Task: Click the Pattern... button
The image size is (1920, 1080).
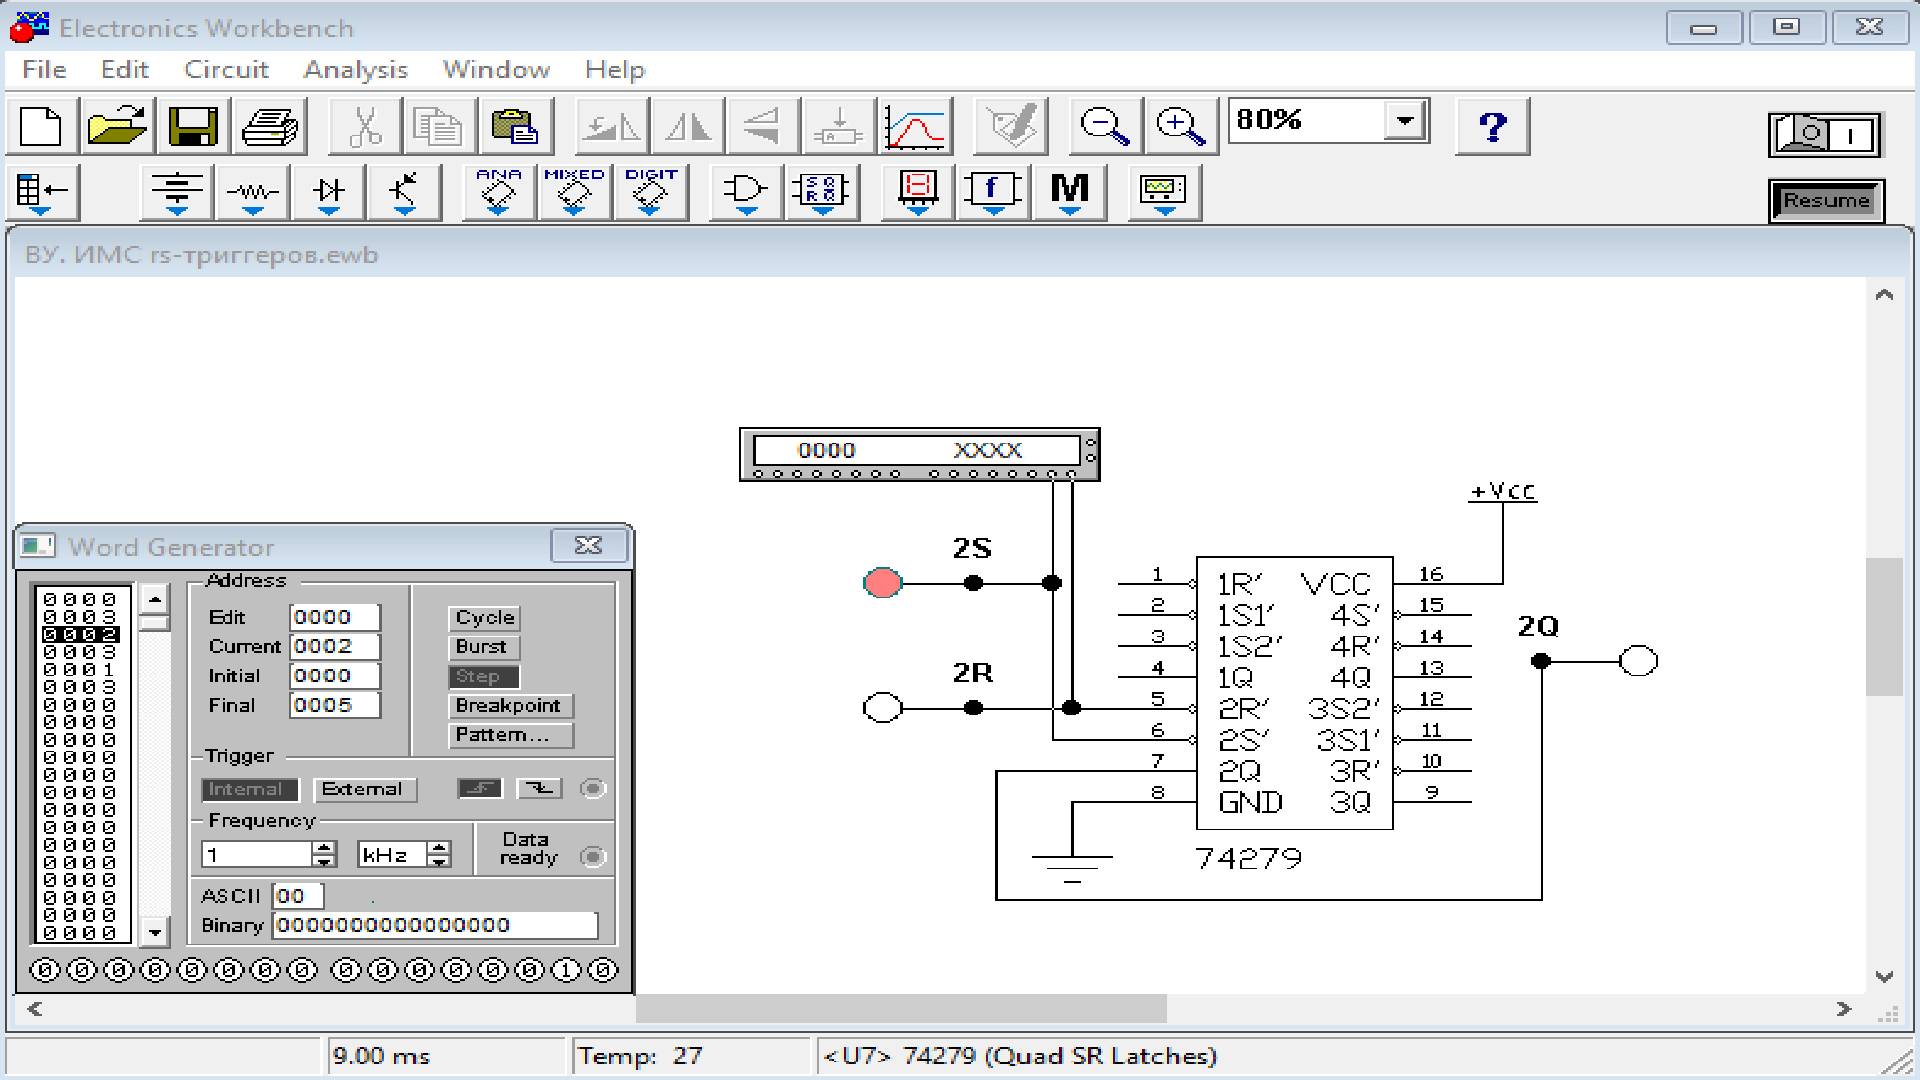Action: (510, 735)
